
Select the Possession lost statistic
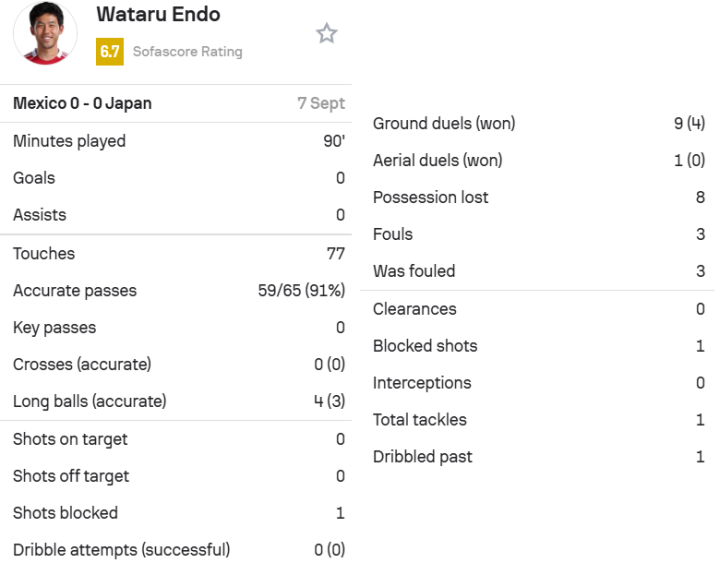tap(538, 198)
